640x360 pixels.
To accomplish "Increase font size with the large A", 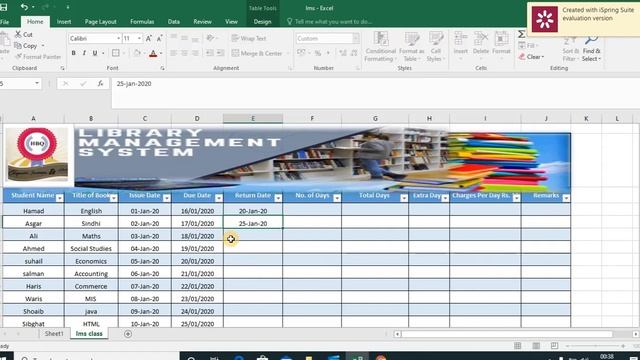I will (149, 38).
